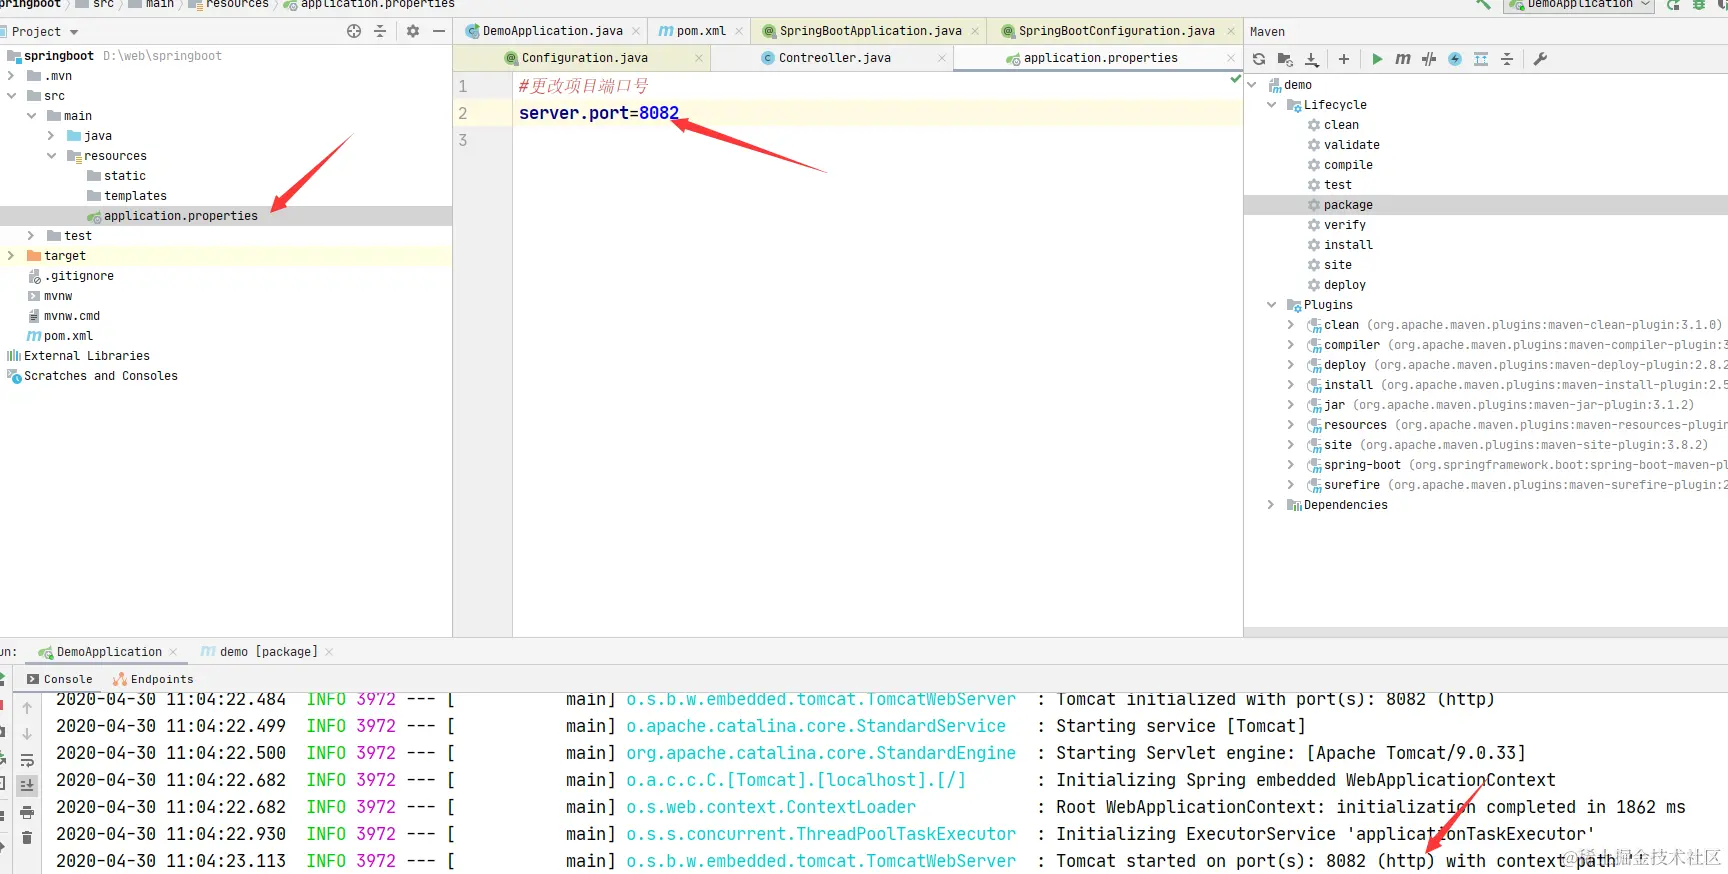Jump up the console stack trace

(27, 707)
